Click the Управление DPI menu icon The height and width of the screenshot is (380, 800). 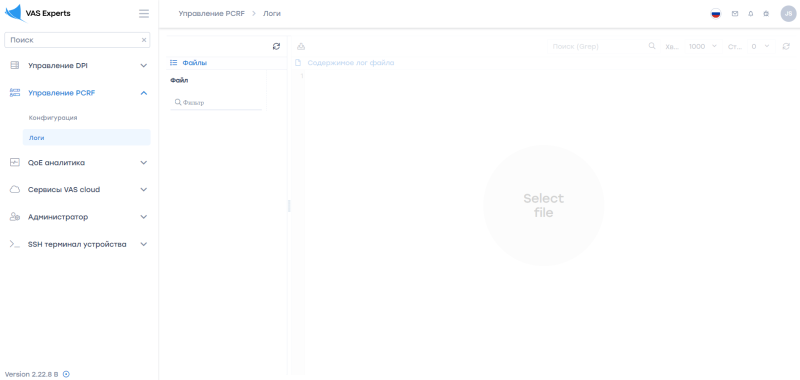tap(15, 65)
